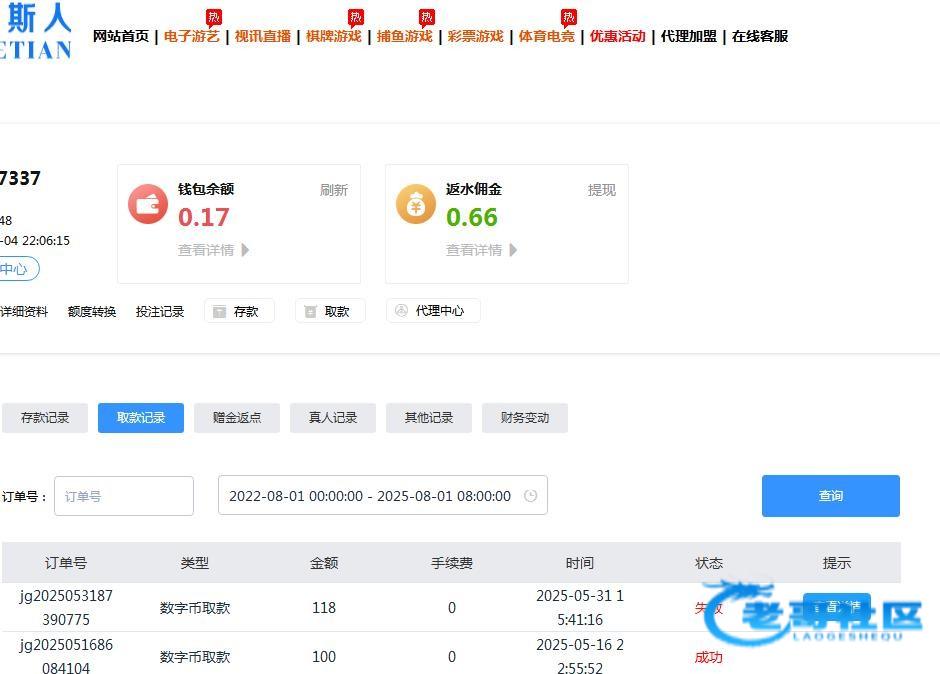Switch to the 存款记录 tab
This screenshot has width=940, height=674.
(45, 418)
